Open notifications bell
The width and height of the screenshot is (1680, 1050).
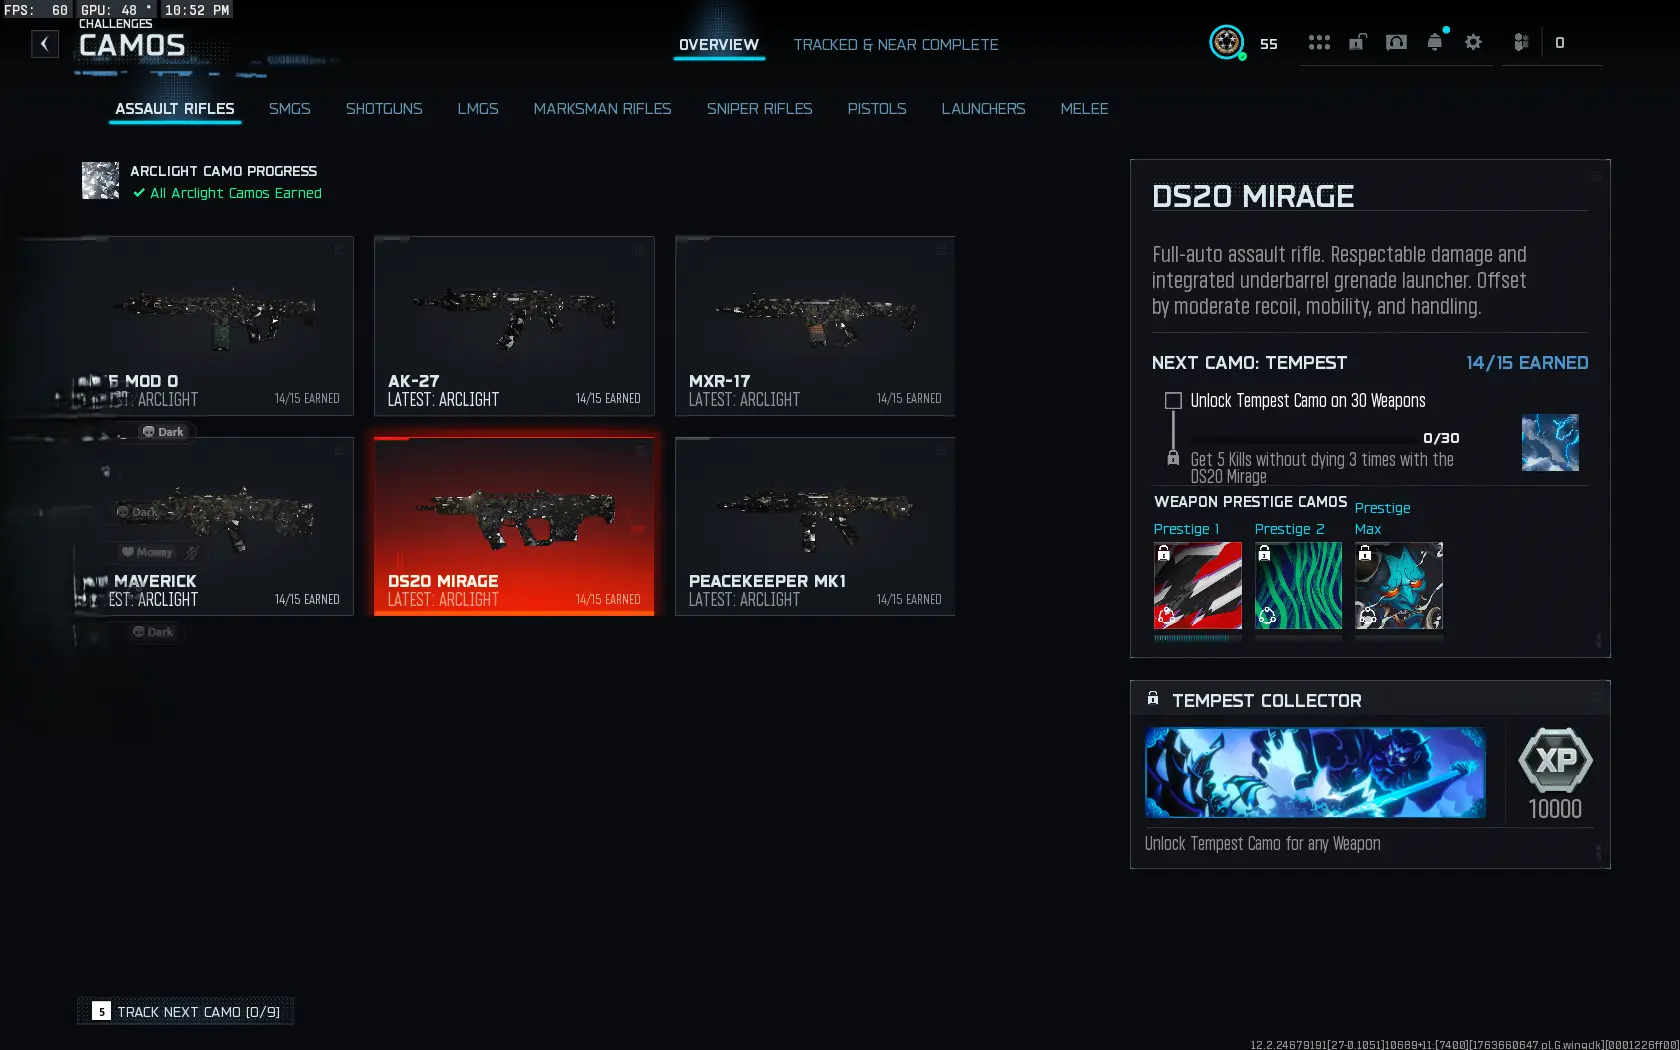(1435, 42)
